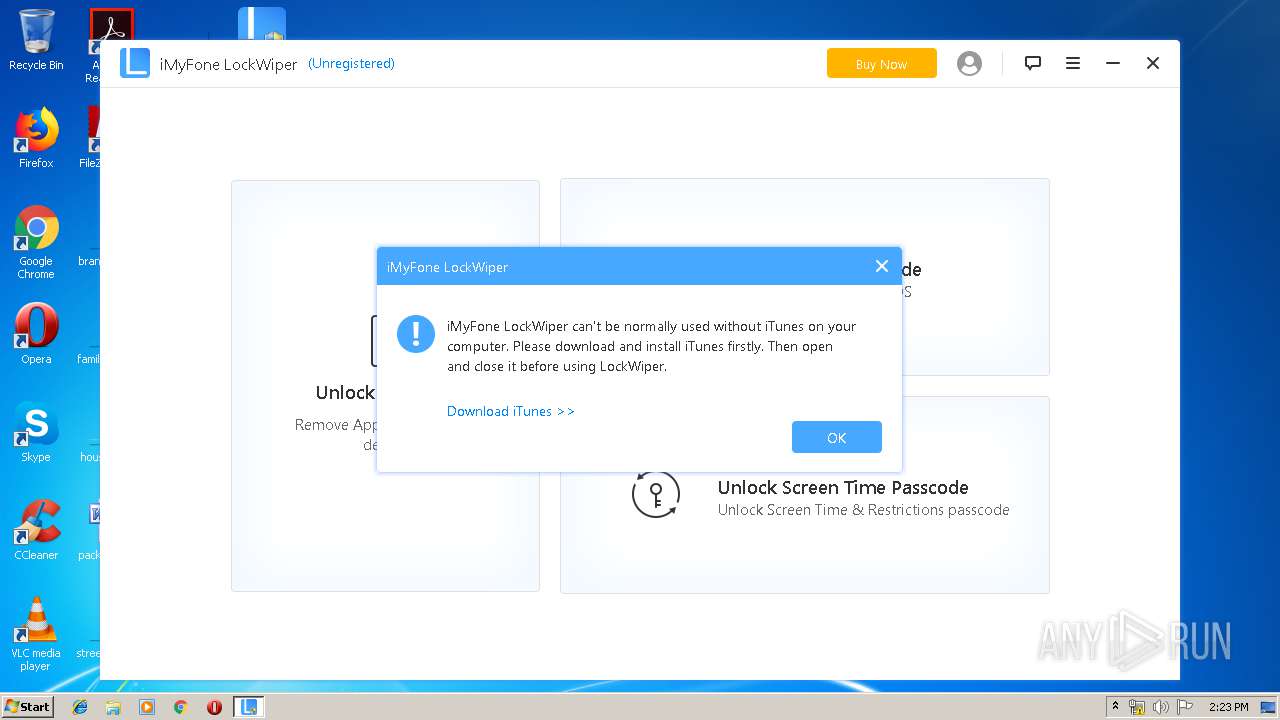
Task: Launch VLC media player from the desktop
Action: [36, 634]
